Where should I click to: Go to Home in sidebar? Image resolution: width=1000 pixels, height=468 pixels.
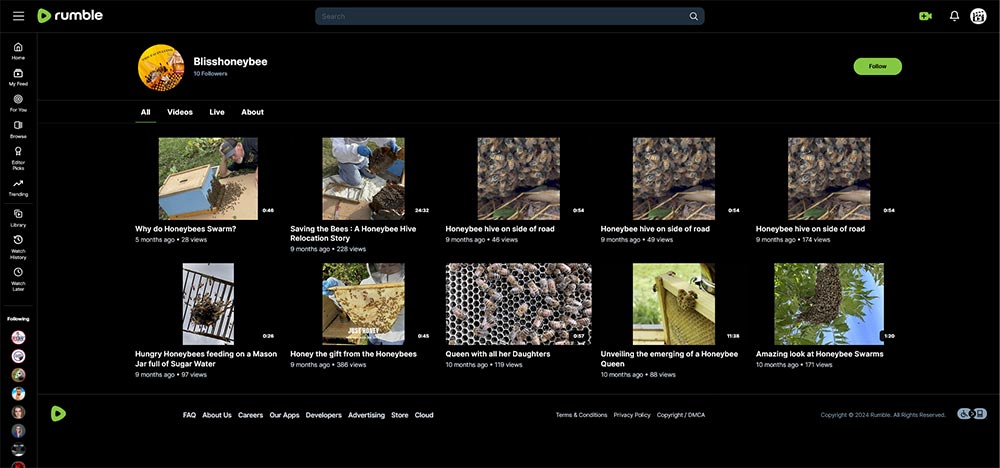(x=18, y=51)
